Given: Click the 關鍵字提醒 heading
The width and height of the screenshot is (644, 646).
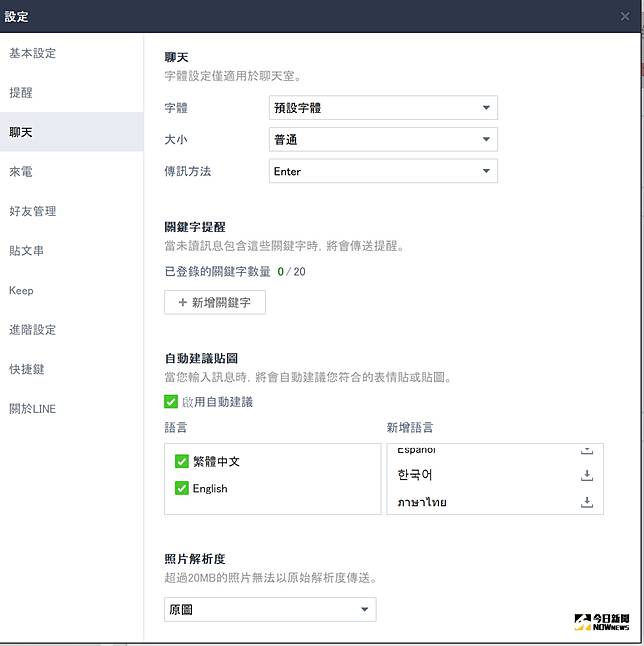Looking at the screenshot, I should 195,227.
